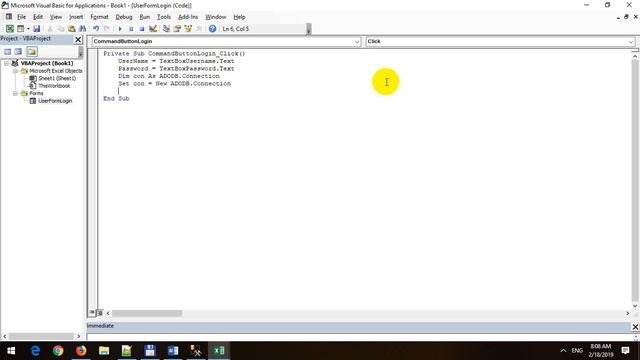Undo the last edit with the Undo arrow
The image size is (640, 360).
pos(96,29)
